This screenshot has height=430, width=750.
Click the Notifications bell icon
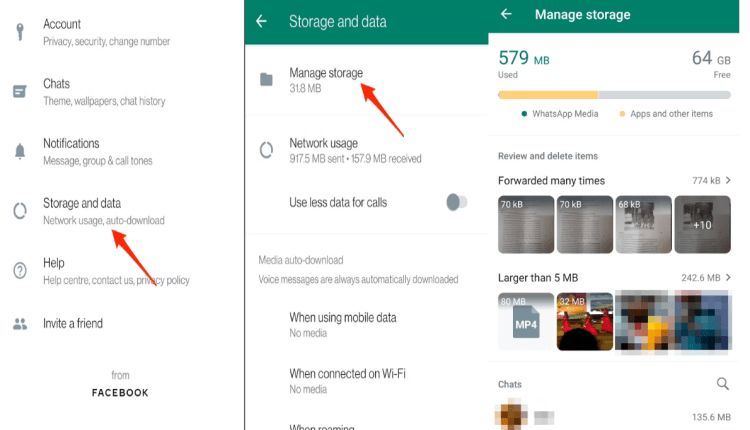coord(20,151)
